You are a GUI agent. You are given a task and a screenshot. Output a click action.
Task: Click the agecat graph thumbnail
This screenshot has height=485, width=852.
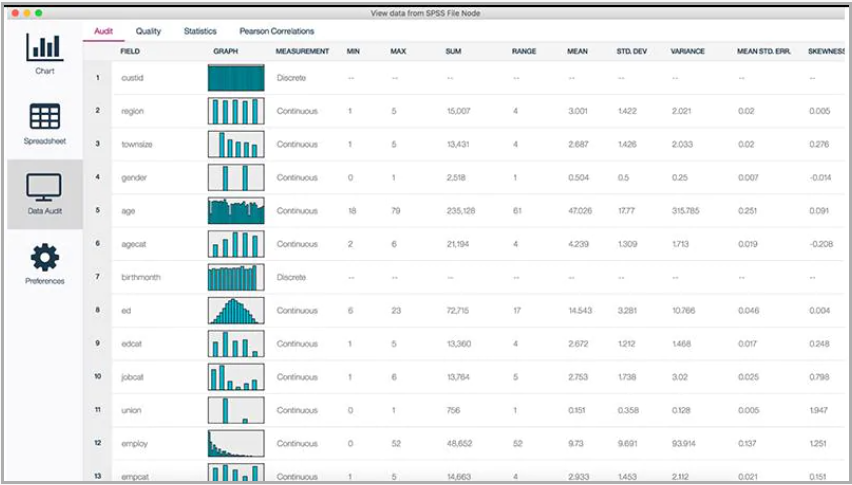236,244
